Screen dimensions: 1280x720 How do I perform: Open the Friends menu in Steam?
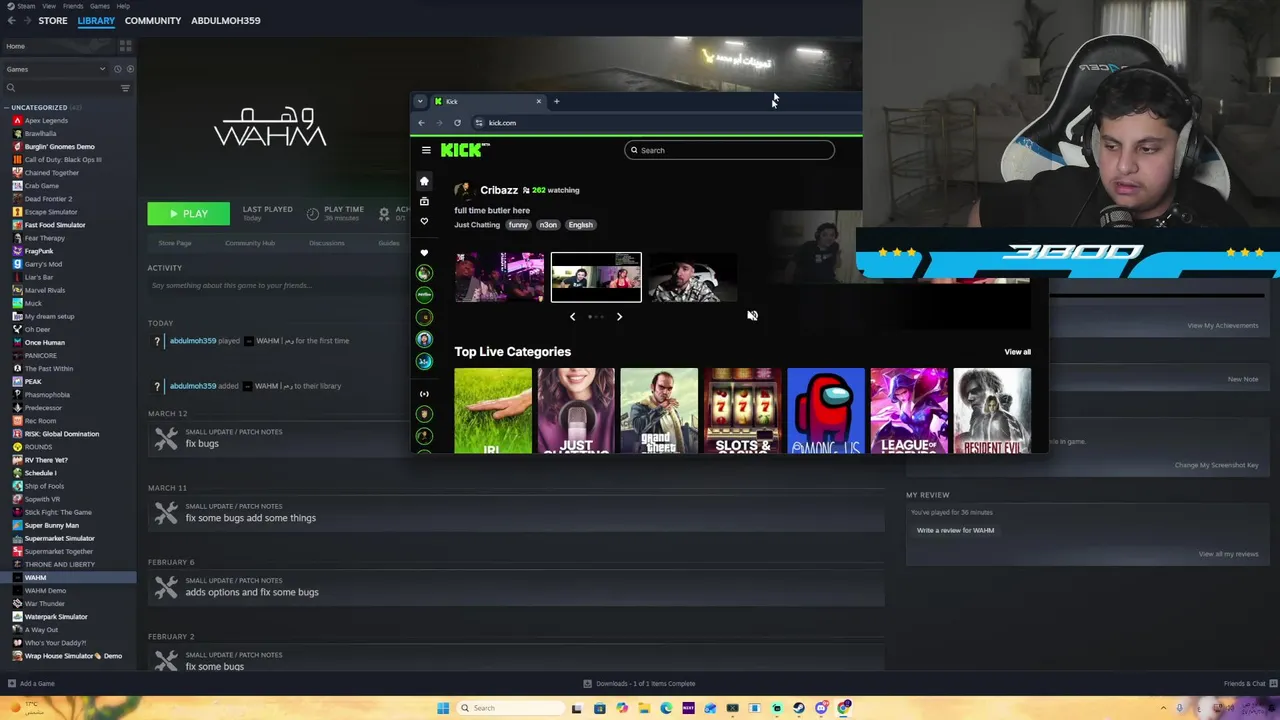pos(73,6)
